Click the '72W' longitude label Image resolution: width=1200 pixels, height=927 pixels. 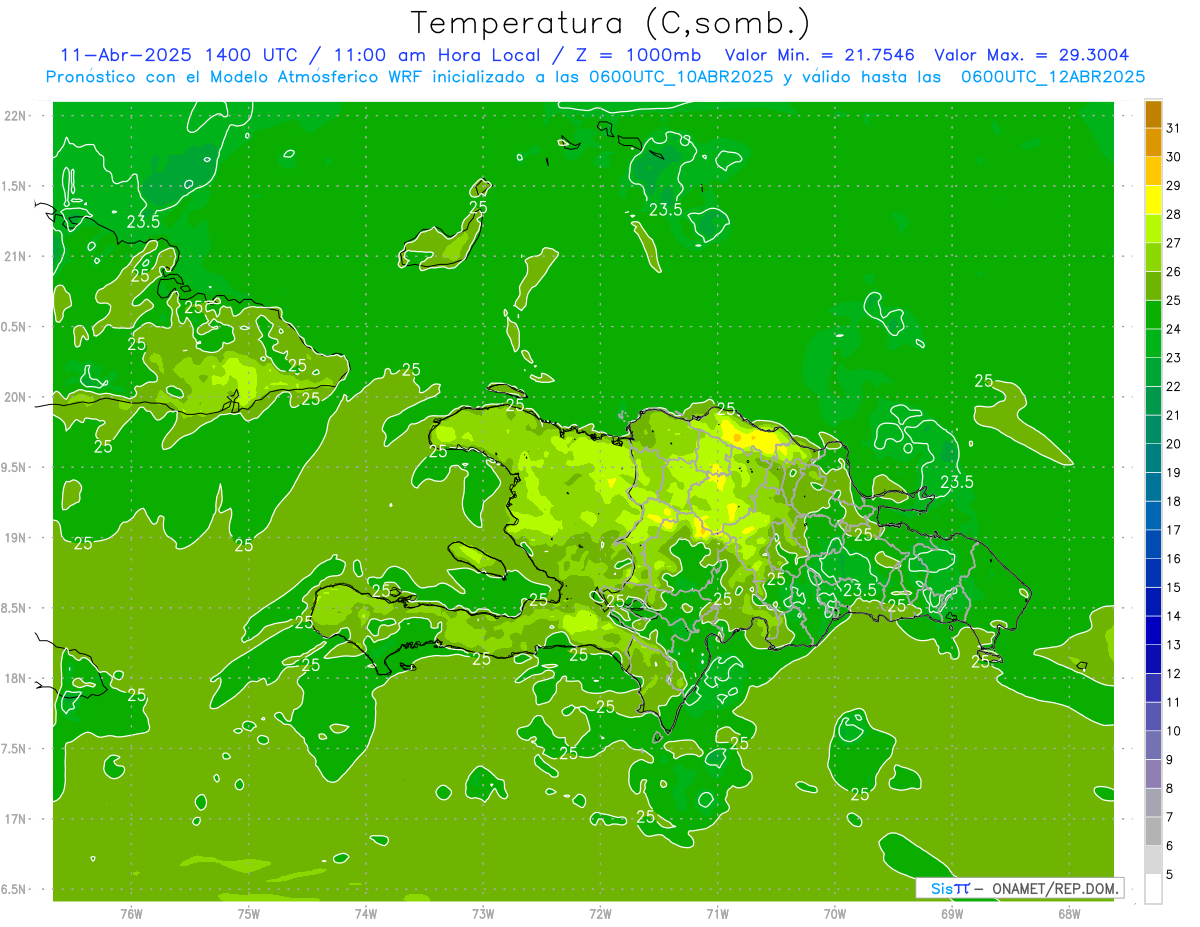click(x=601, y=914)
